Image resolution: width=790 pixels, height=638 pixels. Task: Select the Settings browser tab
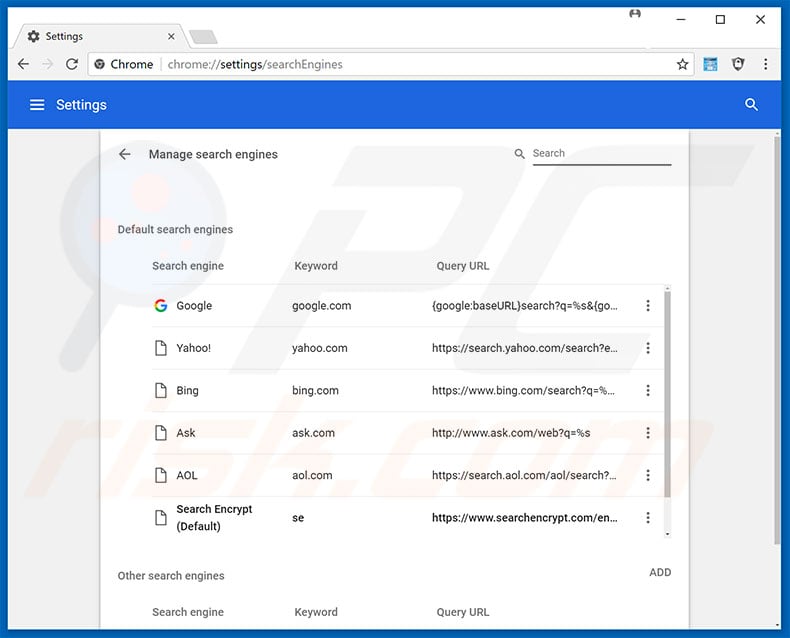101,36
